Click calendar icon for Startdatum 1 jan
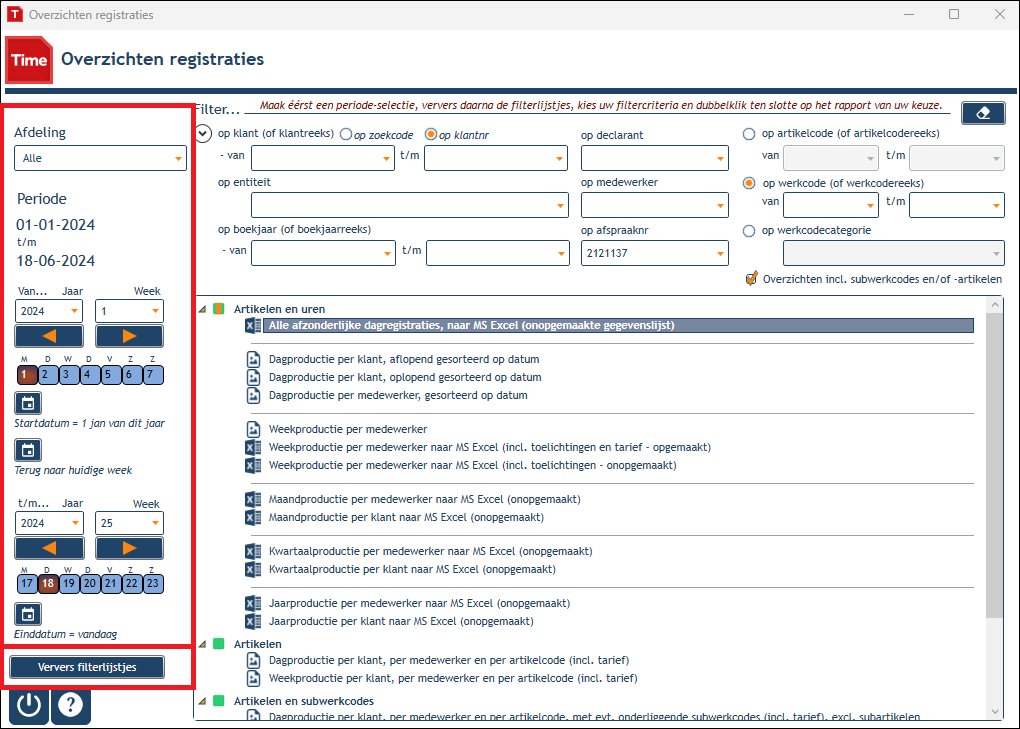 [28, 403]
